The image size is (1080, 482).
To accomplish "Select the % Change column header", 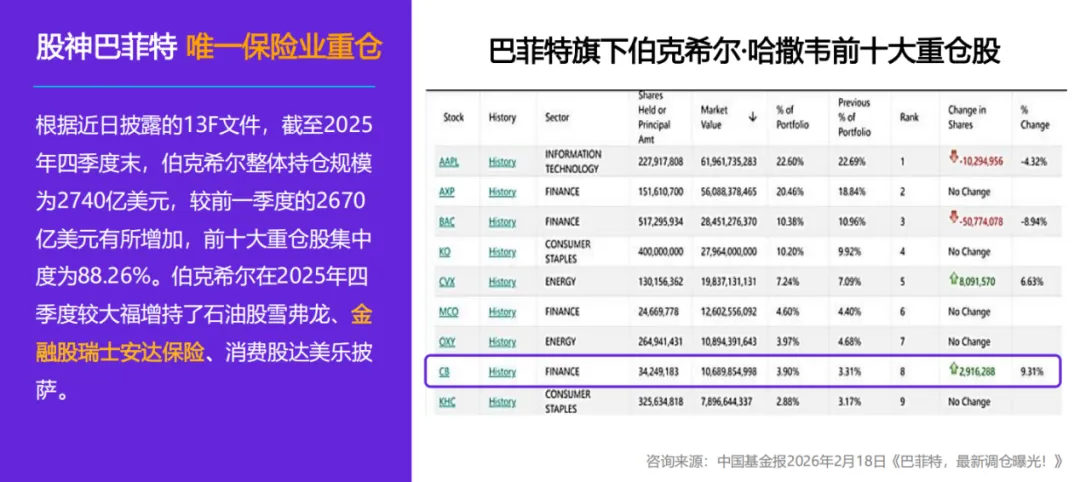I will point(1035,118).
